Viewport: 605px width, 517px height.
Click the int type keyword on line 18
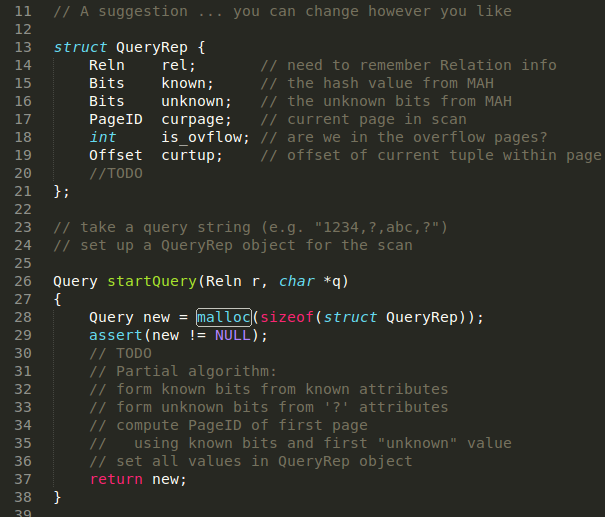click(102, 137)
